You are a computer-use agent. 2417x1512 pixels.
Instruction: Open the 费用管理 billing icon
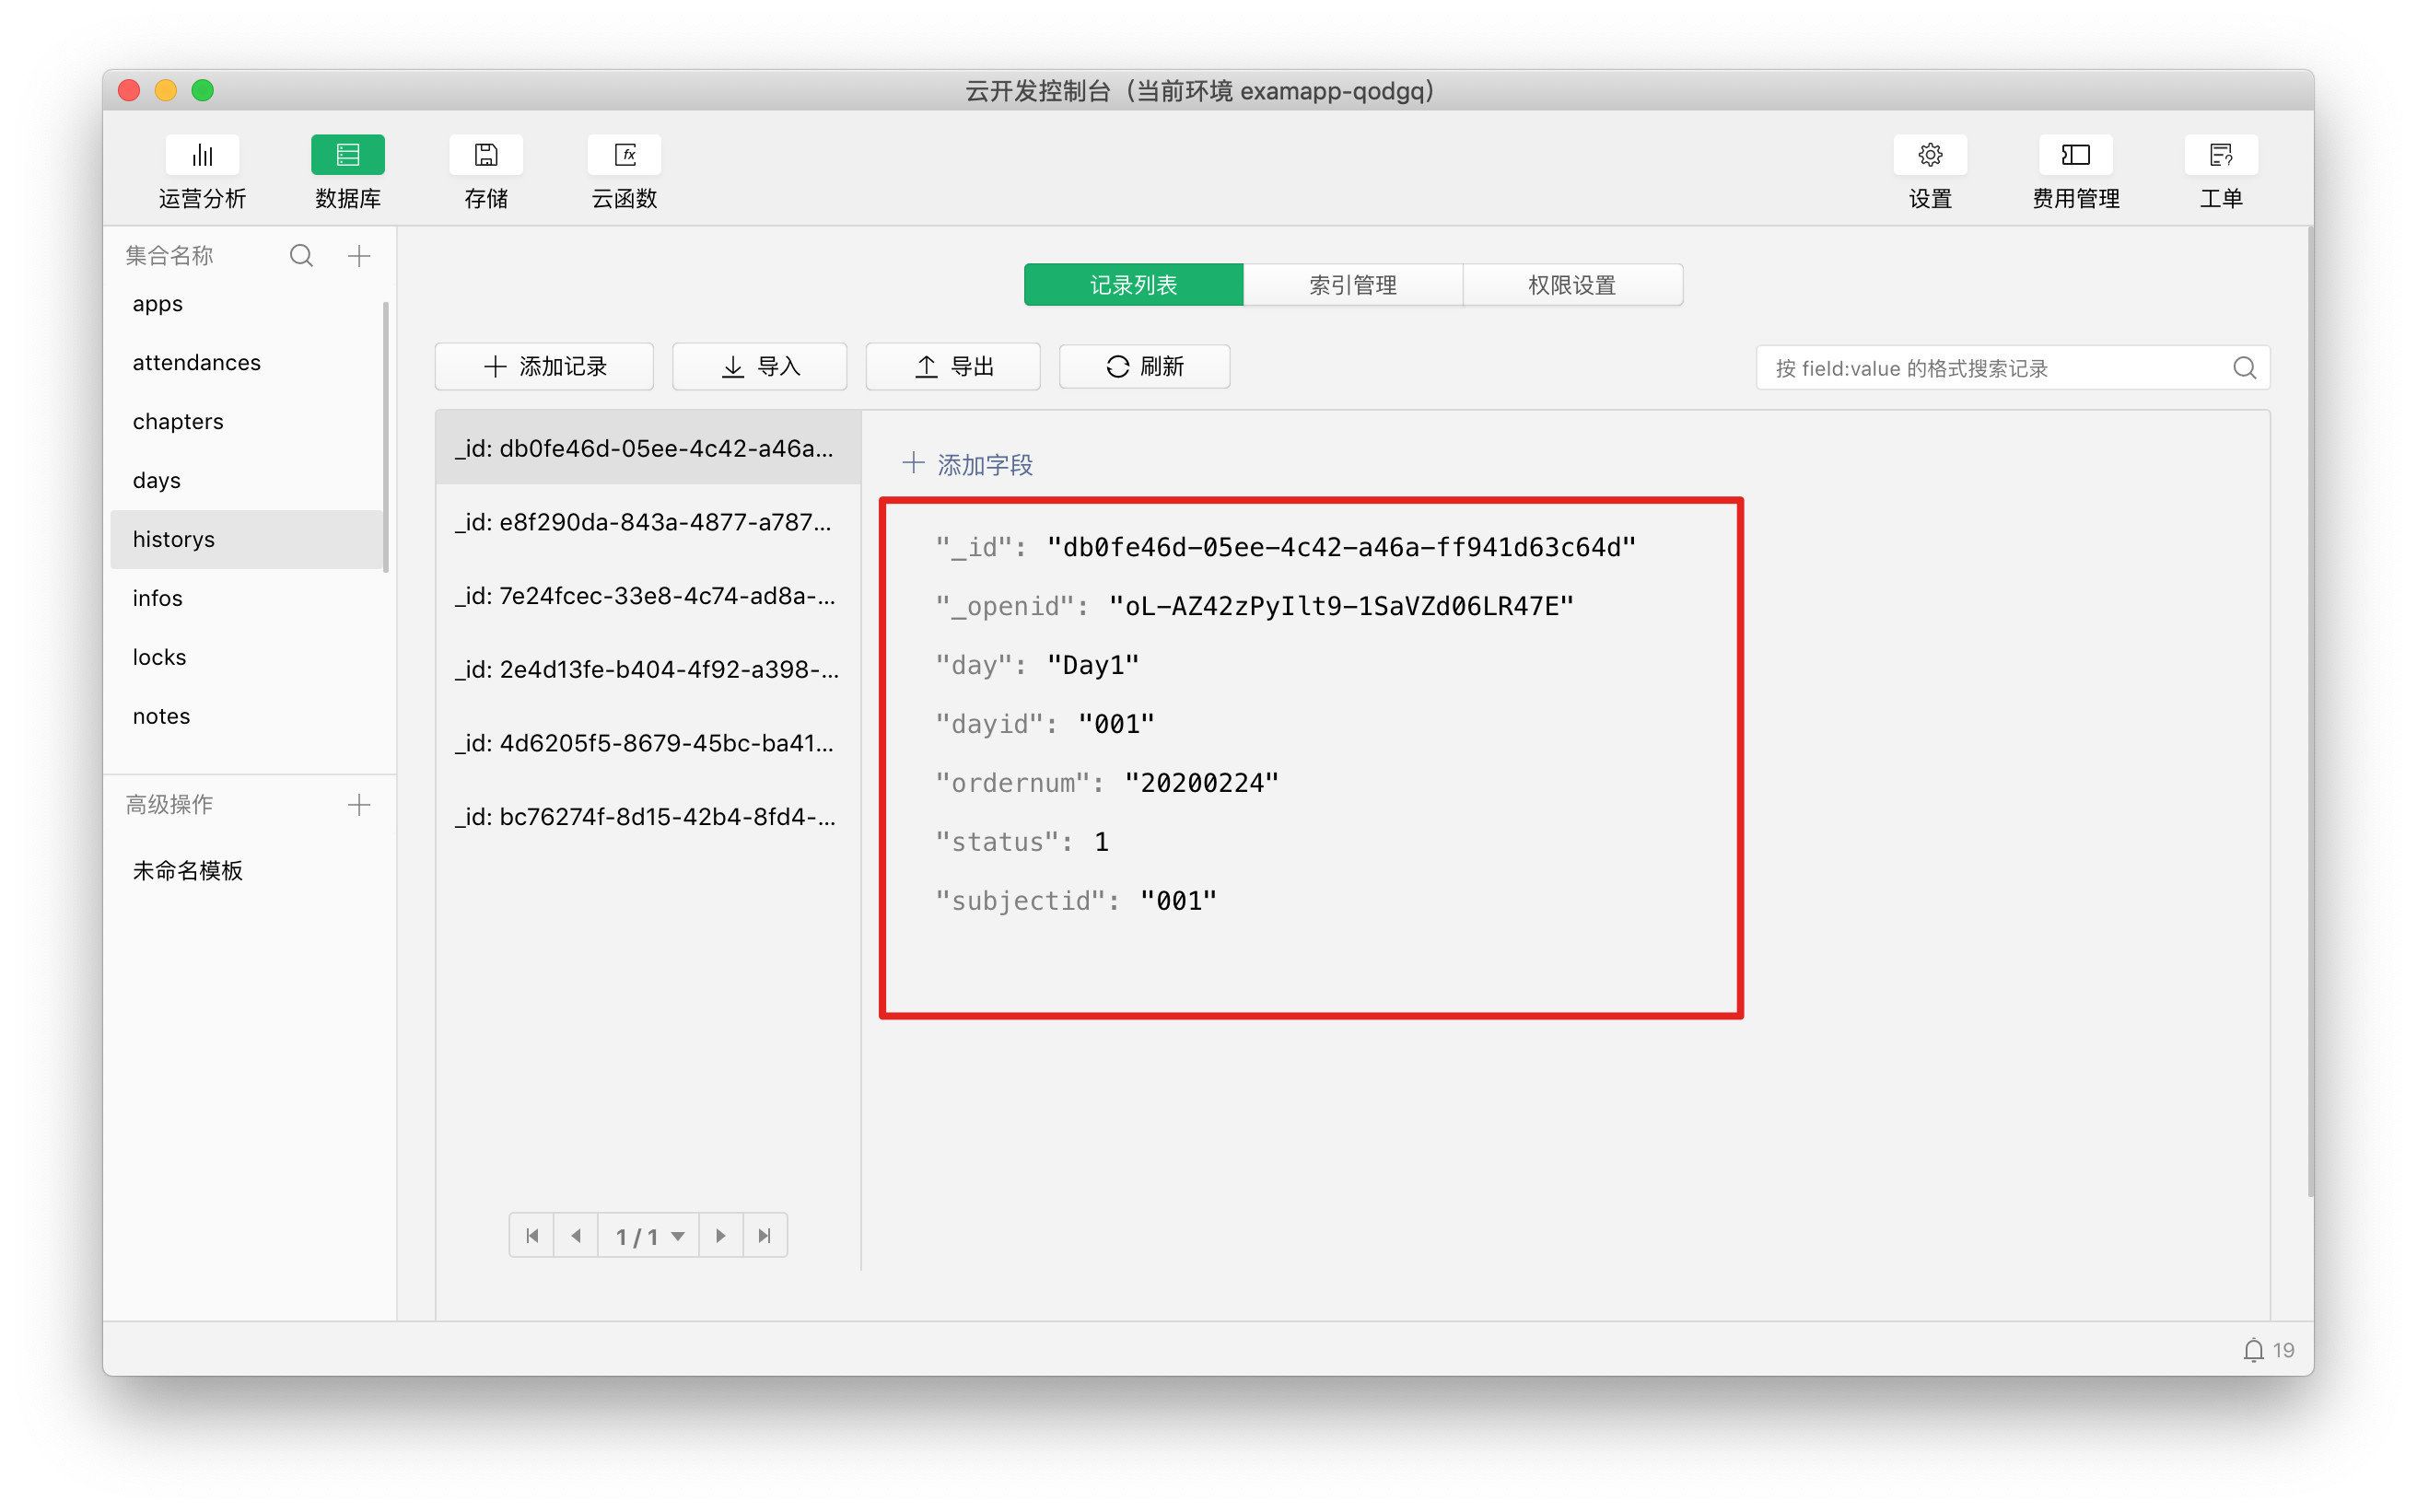pos(2074,155)
